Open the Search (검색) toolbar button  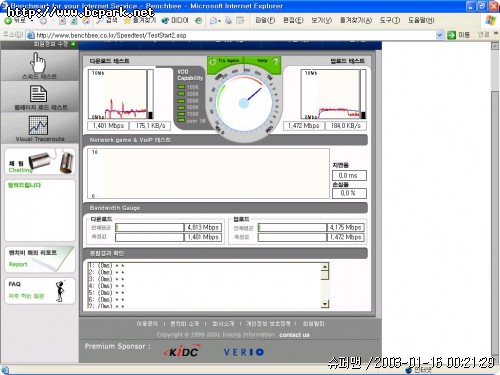pos(106,21)
